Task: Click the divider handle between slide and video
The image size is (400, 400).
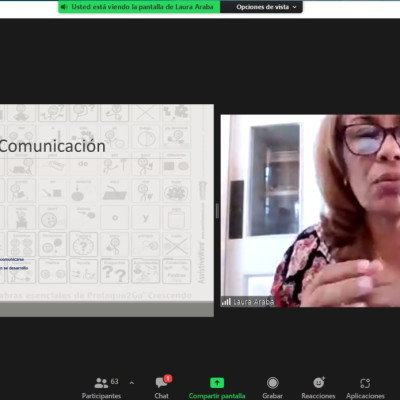Action: point(217,211)
